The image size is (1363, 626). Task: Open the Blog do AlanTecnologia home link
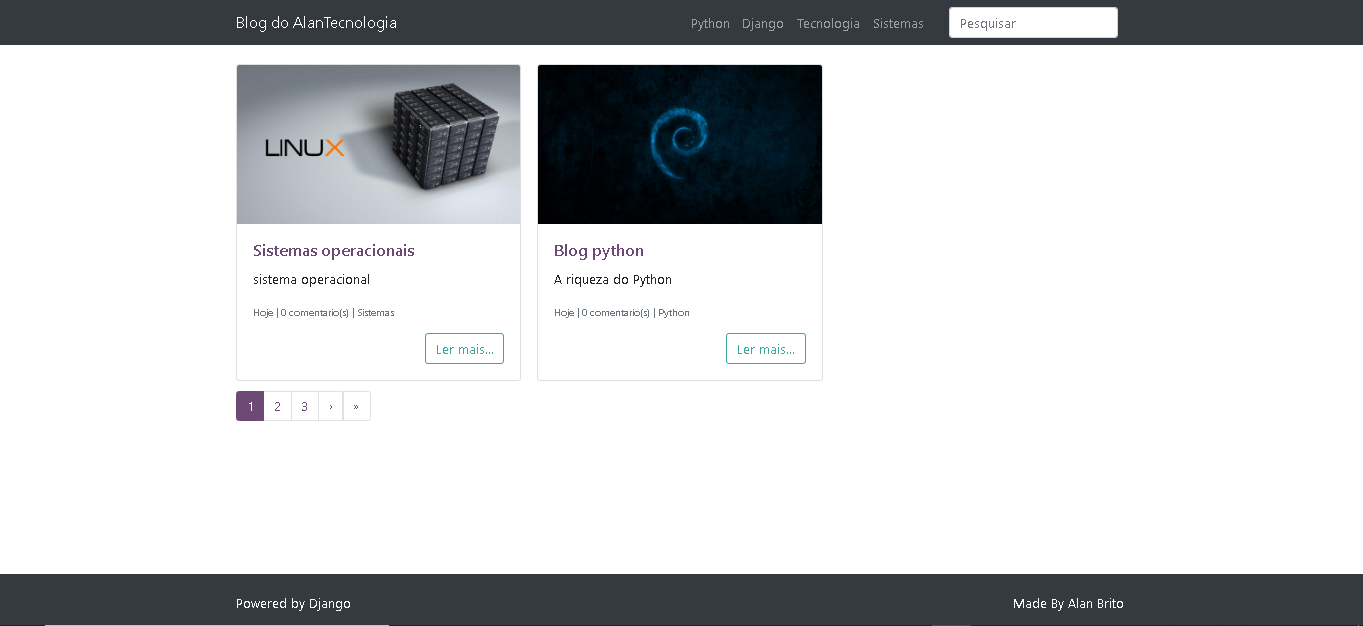316,22
